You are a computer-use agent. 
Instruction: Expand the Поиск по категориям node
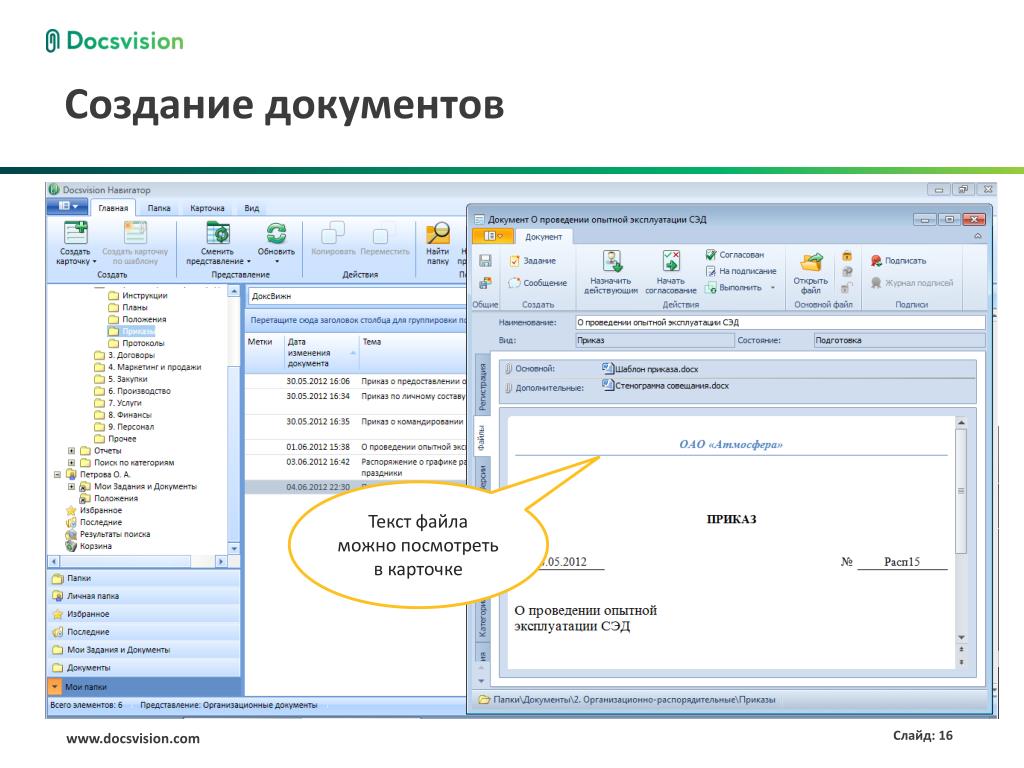click(71, 462)
